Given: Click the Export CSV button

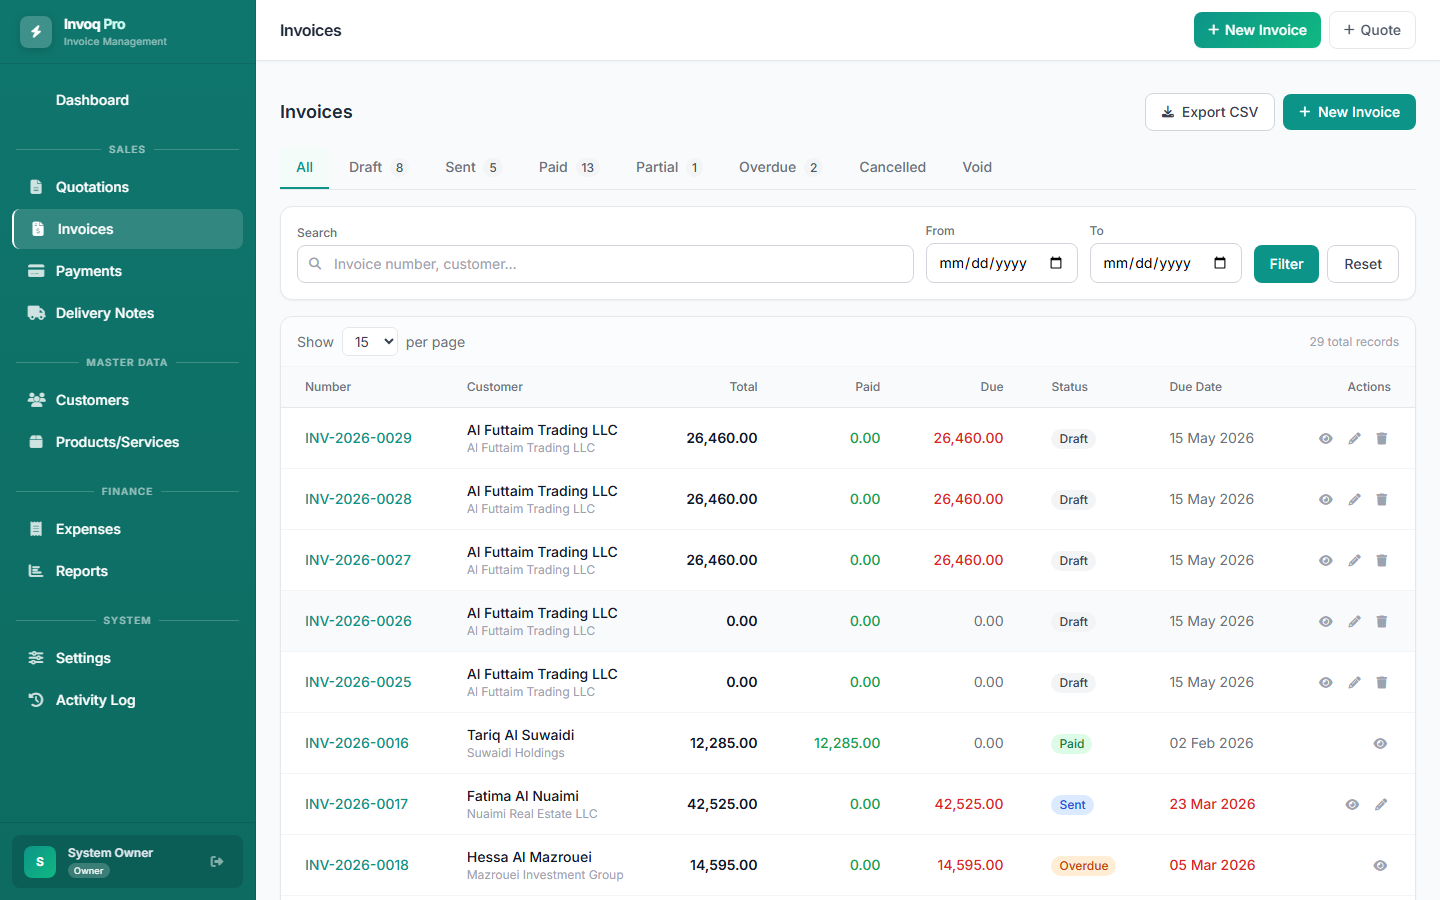Looking at the screenshot, I should tap(1210, 112).
